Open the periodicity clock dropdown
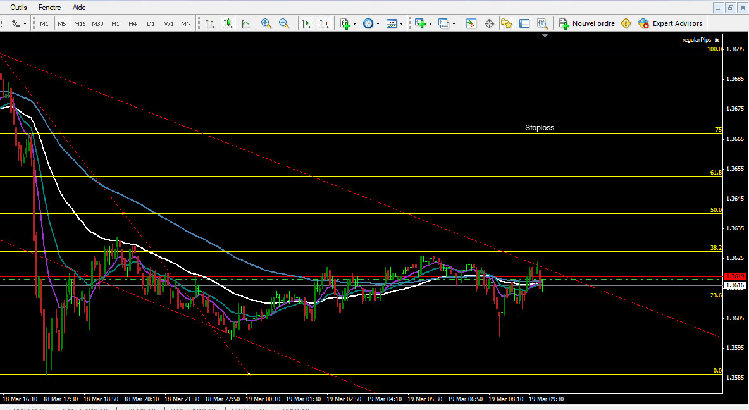 (x=369, y=23)
